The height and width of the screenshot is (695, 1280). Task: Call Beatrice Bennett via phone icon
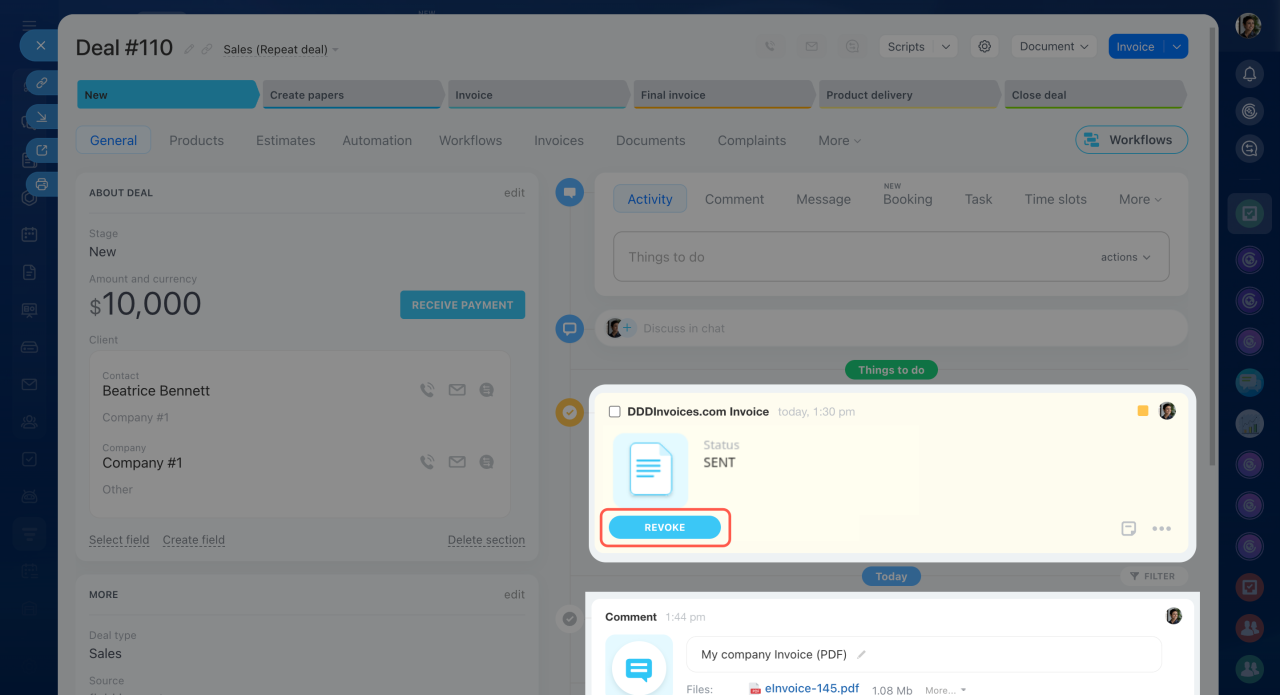coord(427,390)
